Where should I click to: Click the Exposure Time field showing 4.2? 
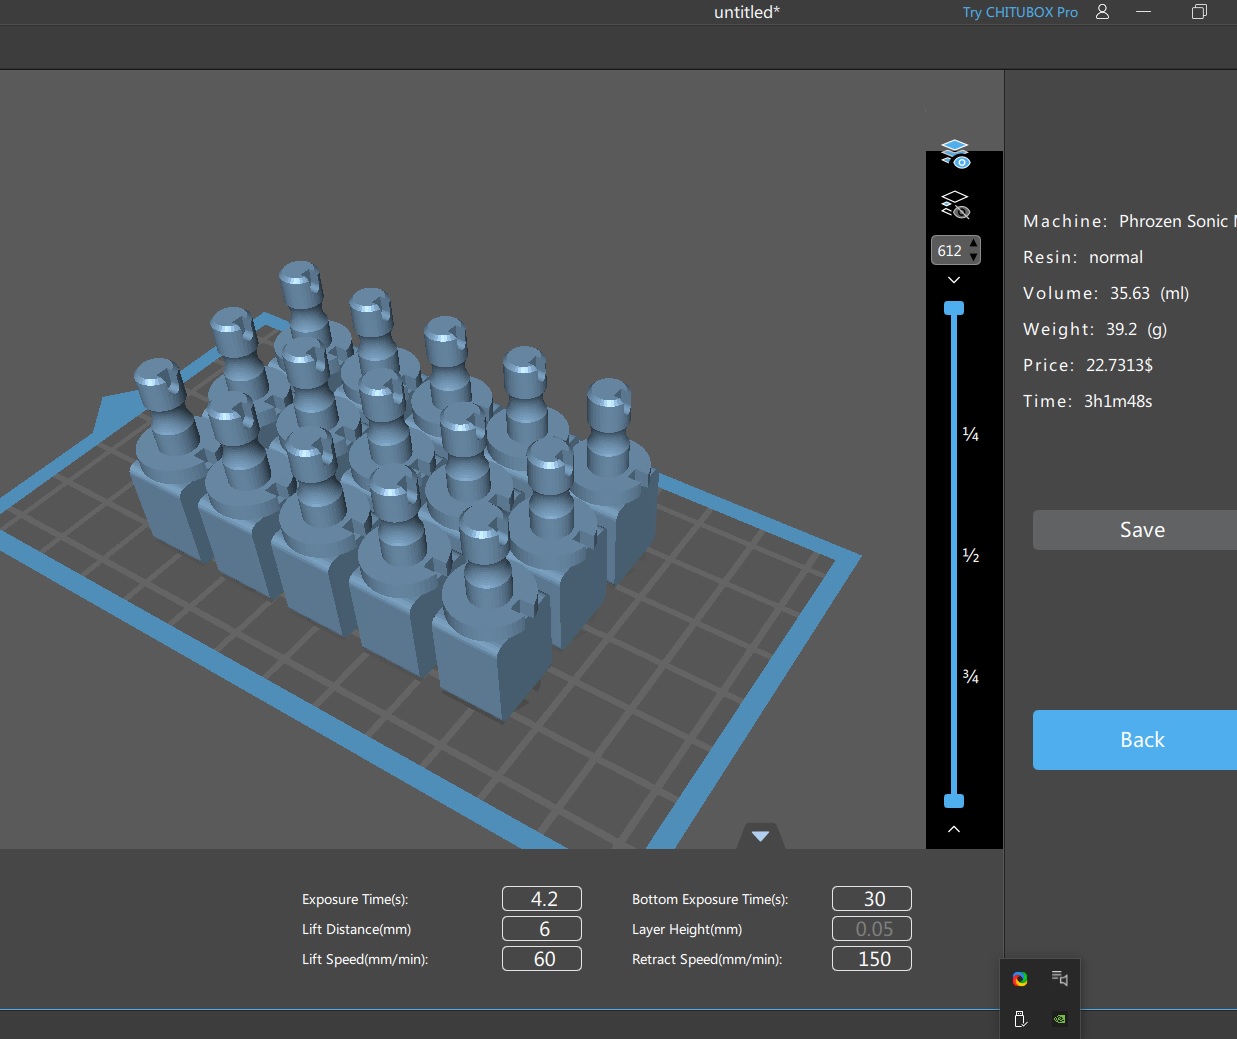click(x=542, y=899)
